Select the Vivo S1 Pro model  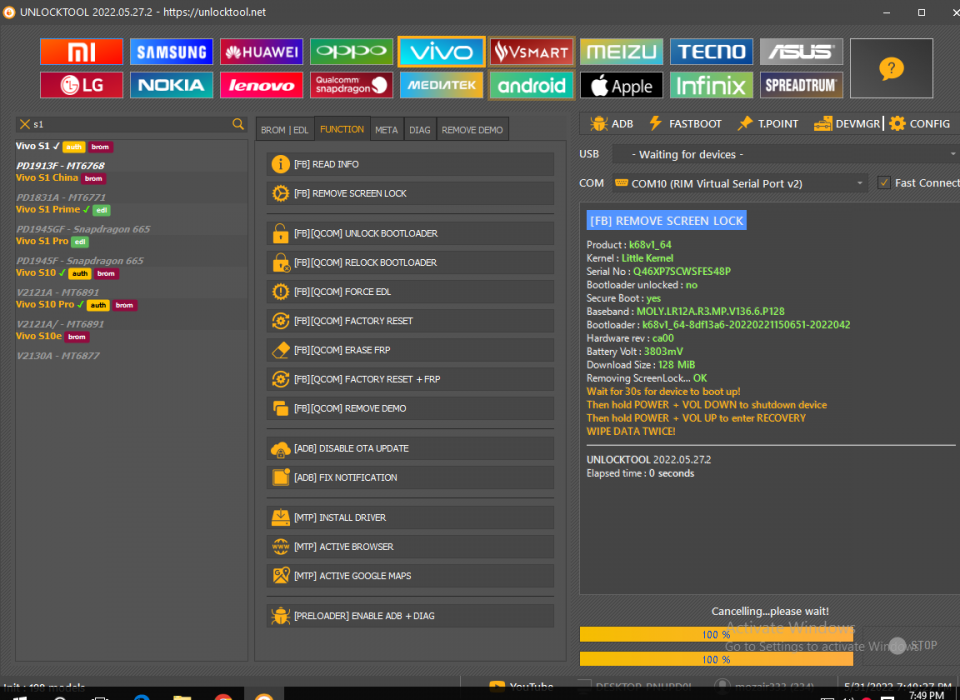tap(131, 251)
